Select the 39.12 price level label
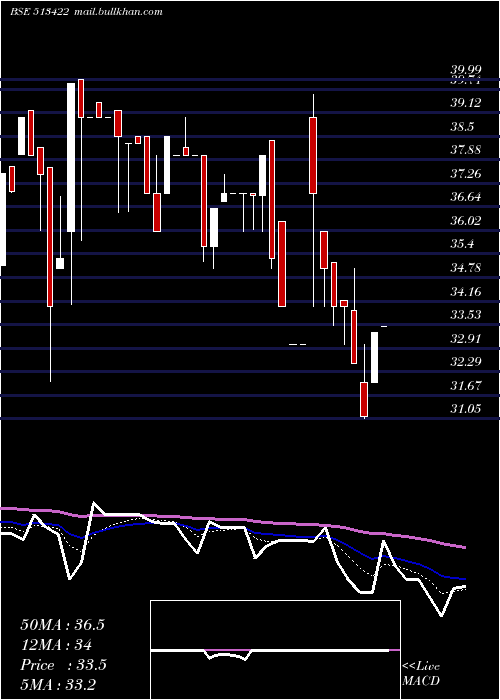Image resolution: width=500 pixels, height=700 pixels. (x=466, y=103)
